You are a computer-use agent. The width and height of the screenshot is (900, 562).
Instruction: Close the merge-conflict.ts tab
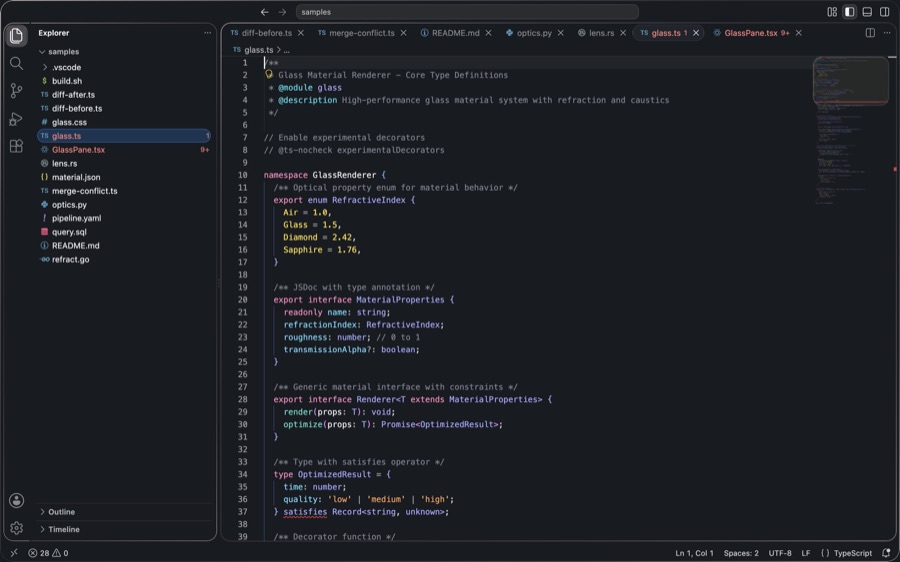click(x=404, y=33)
